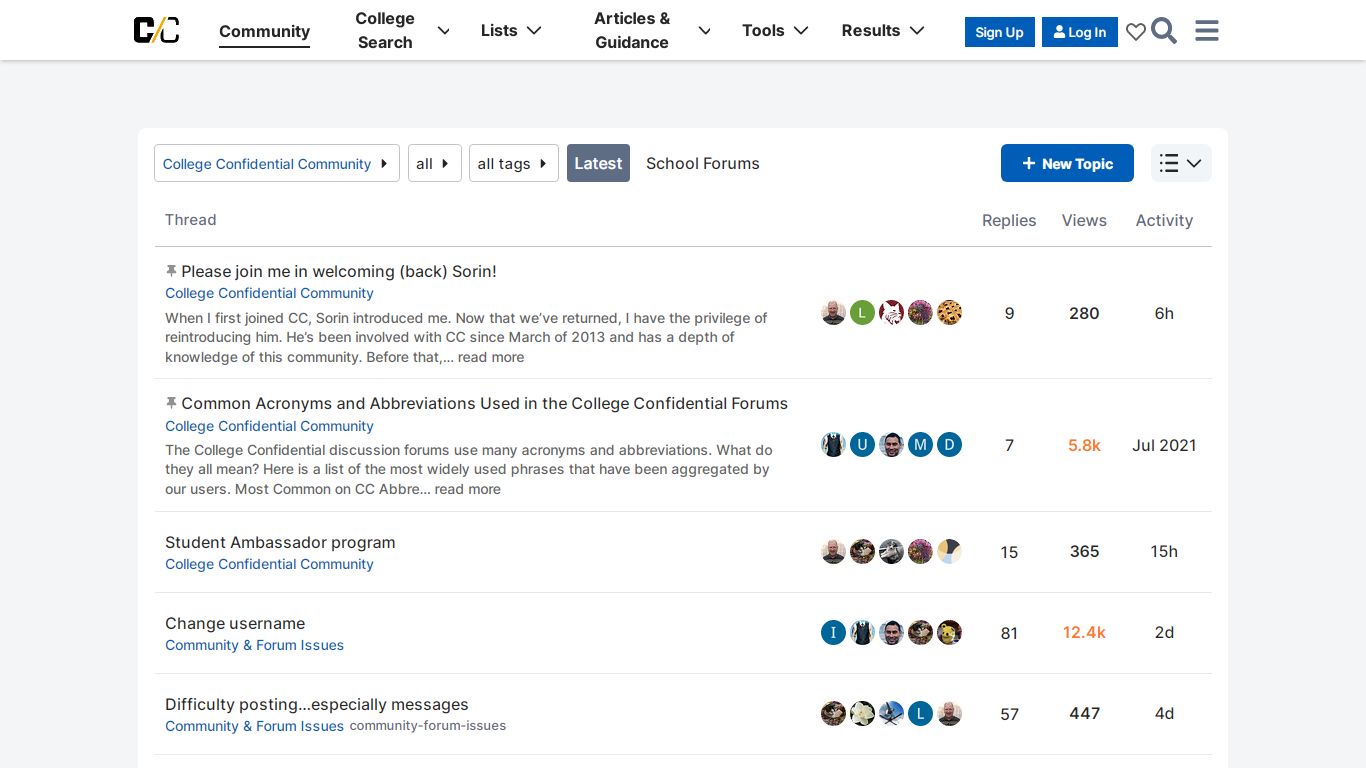The width and height of the screenshot is (1366, 768).
Task: Click 'read more' in Acronyms thread excerpt
Action: tap(468, 489)
